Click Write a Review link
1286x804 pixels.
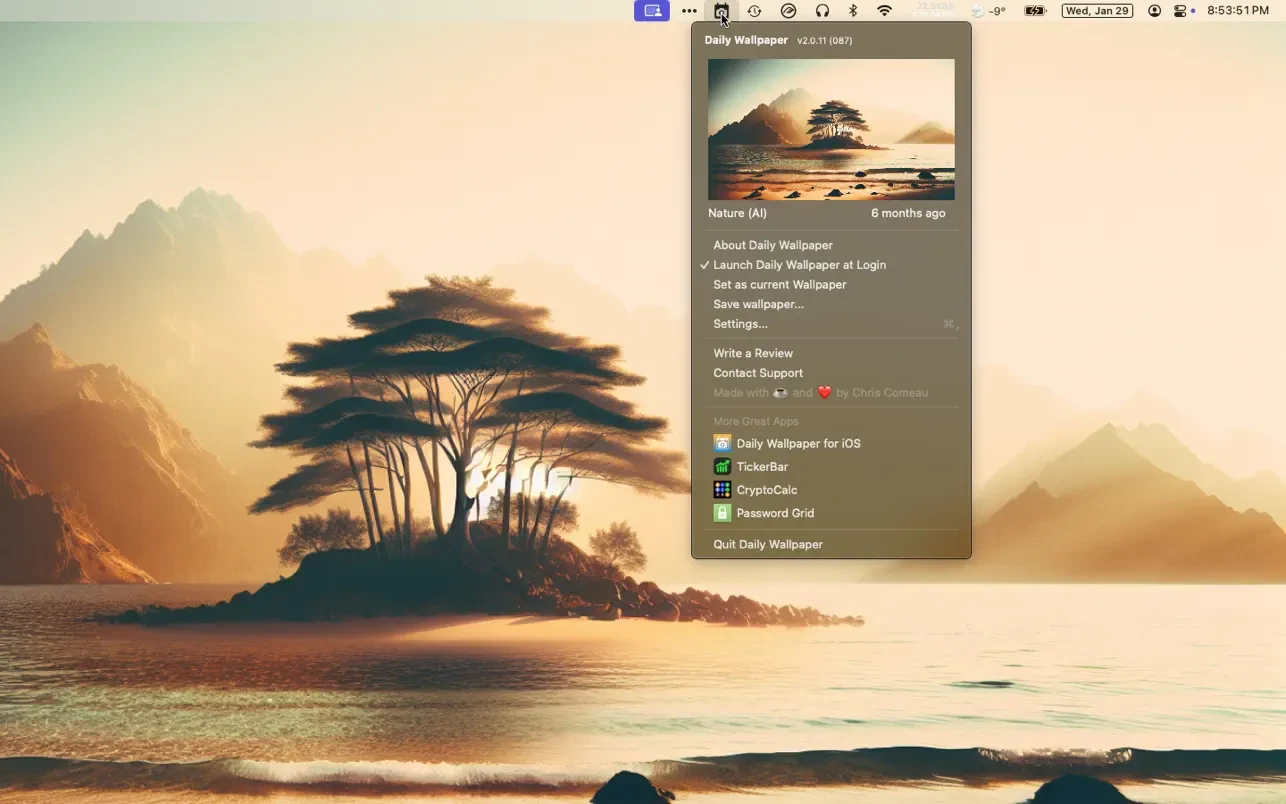(752, 353)
